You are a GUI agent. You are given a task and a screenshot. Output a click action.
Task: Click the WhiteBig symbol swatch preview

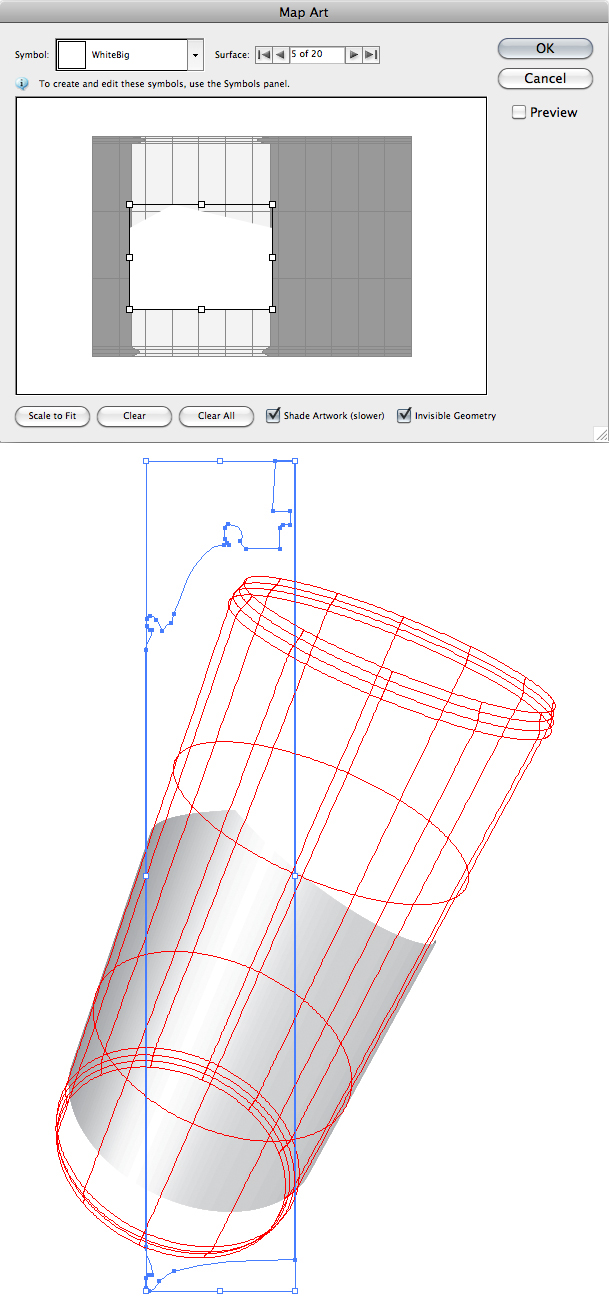[72, 55]
